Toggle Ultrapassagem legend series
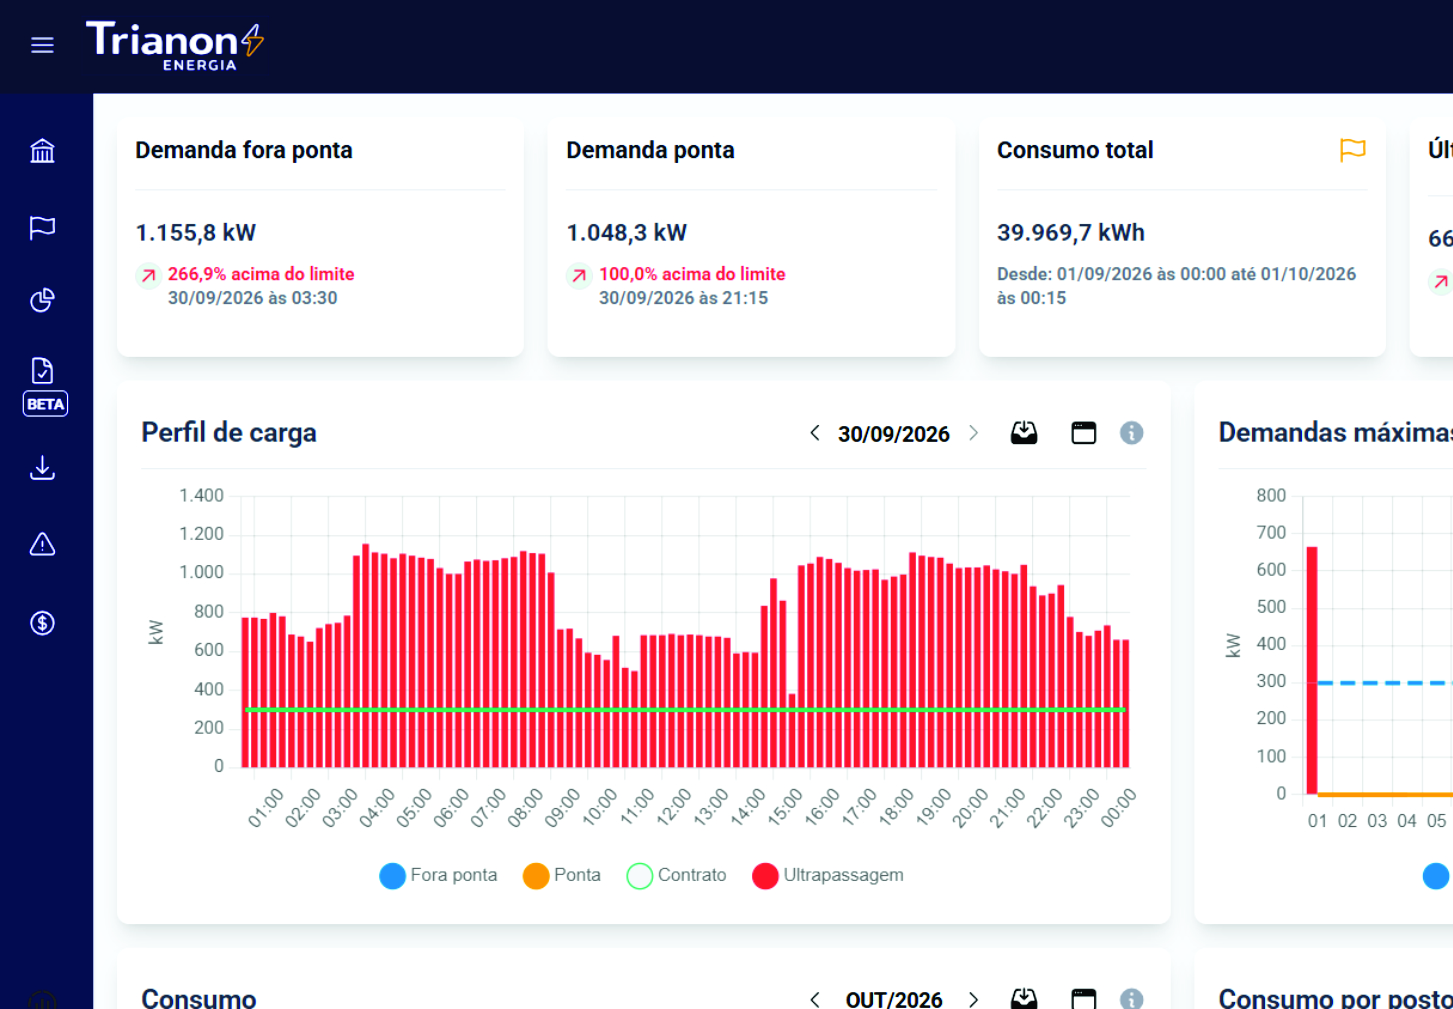Image resolution: width=1453 pixels, height=1009 pixels. (828, 875)
